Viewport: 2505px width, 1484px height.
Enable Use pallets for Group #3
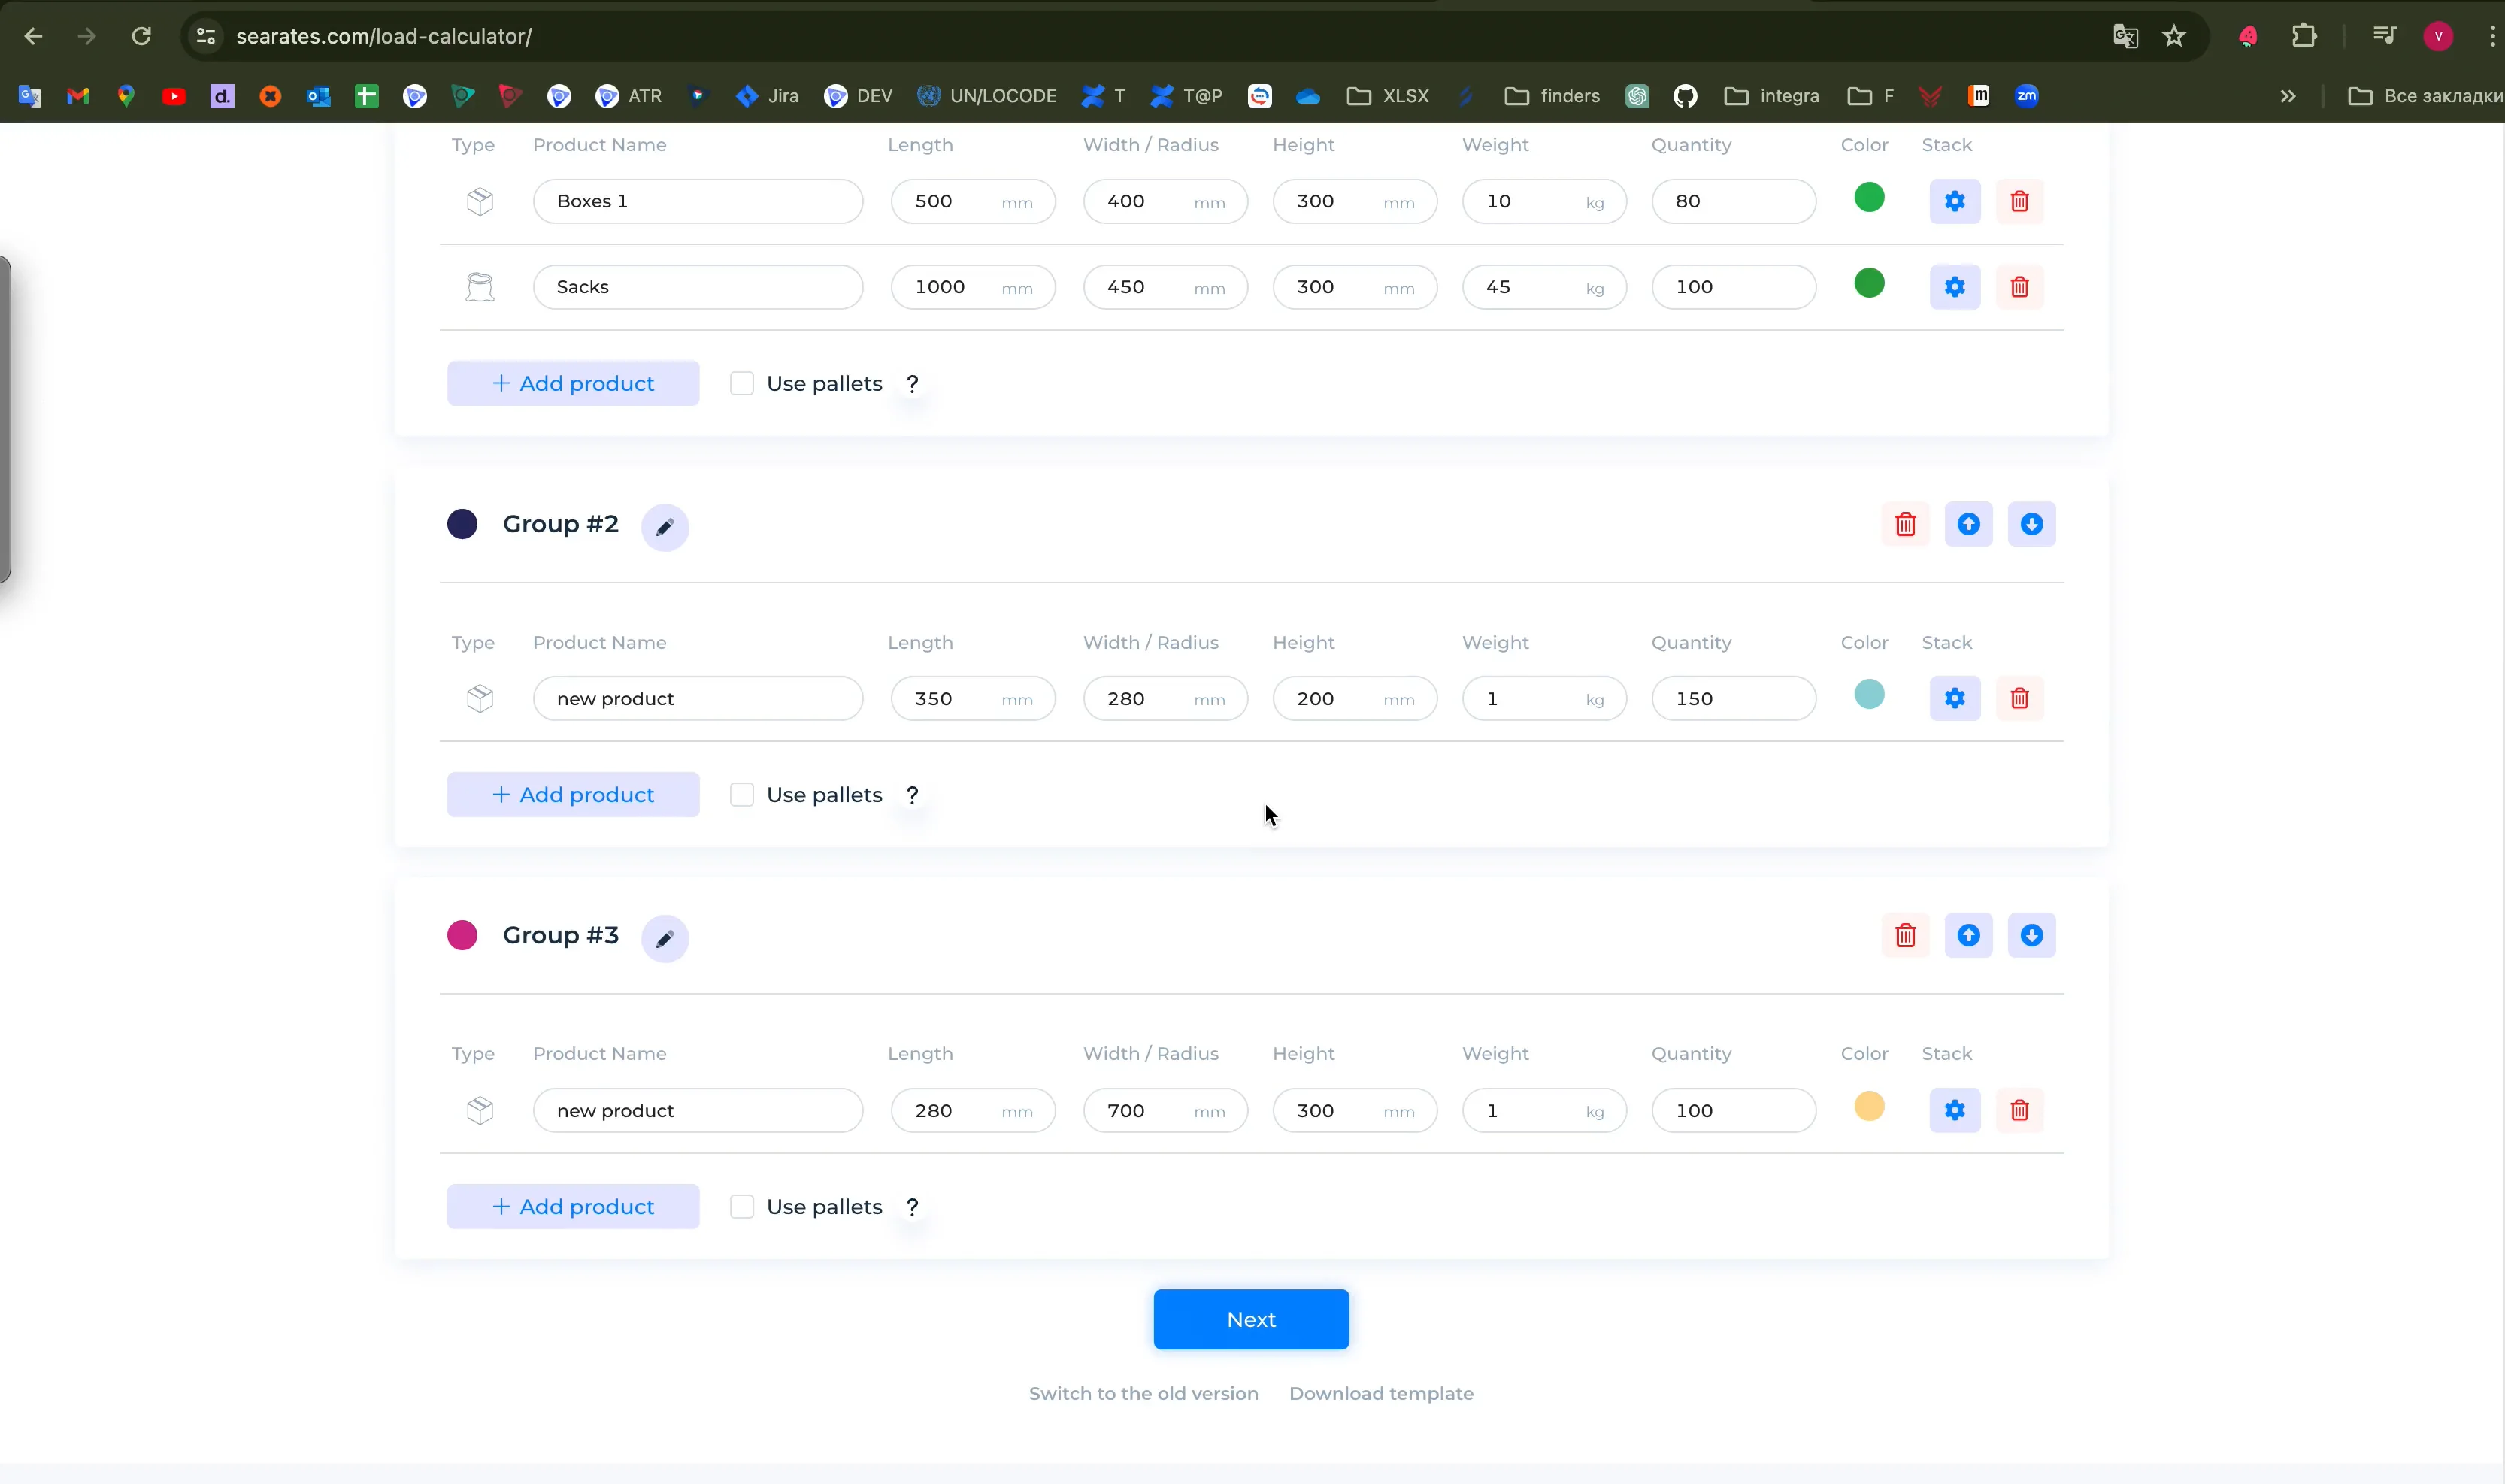[741, 1207]
